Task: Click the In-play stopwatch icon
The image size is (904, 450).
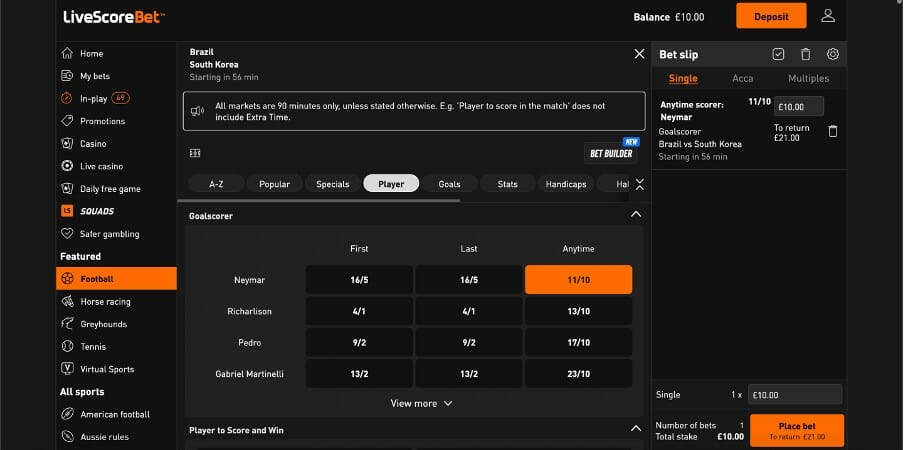Action: (67, 99)
